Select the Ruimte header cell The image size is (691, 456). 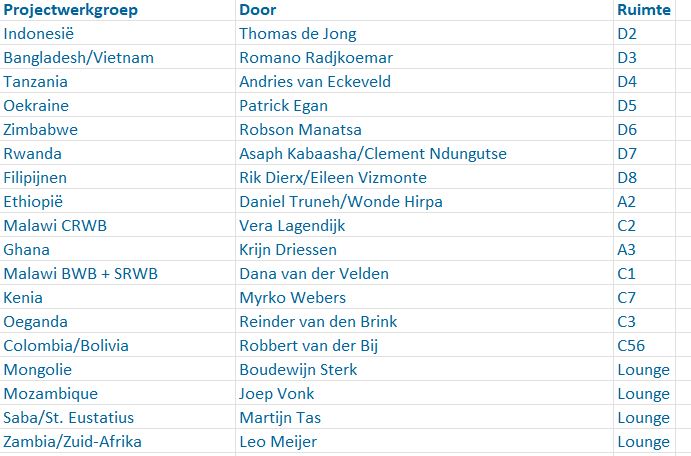pos(643,10)
